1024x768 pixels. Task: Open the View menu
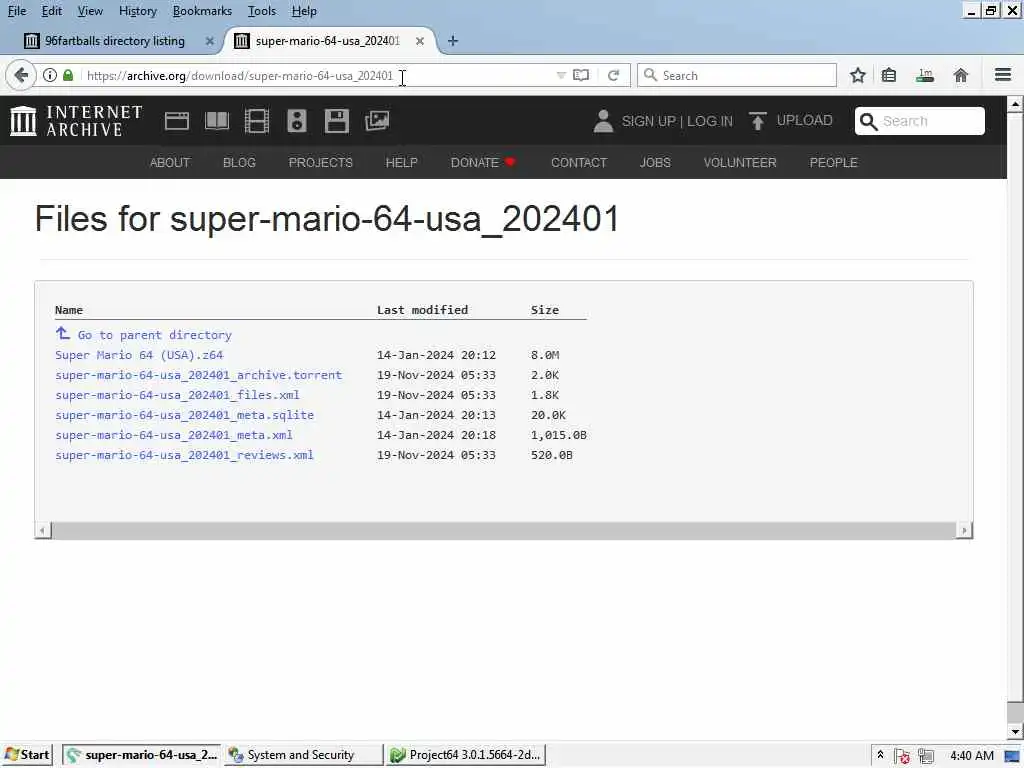coord(90,11)
